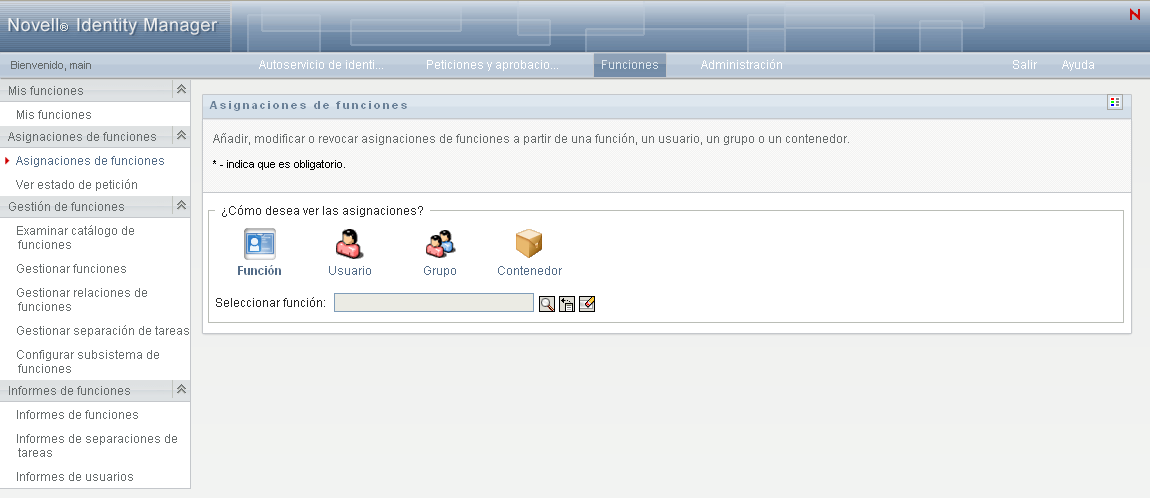Click the Seleccionar función text field
The image size is (1150, 498).
433,303
